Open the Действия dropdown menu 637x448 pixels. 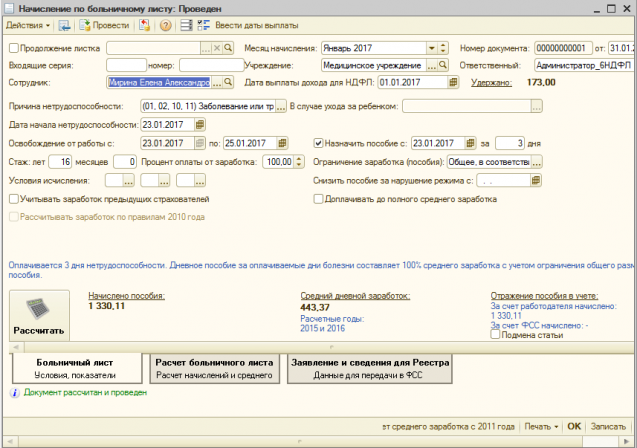26,24
